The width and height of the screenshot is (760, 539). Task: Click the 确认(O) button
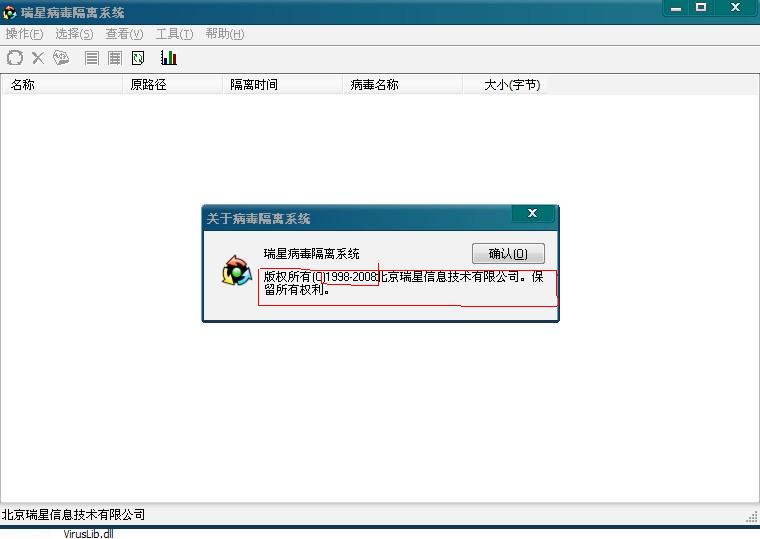click(x=508, y=254)
